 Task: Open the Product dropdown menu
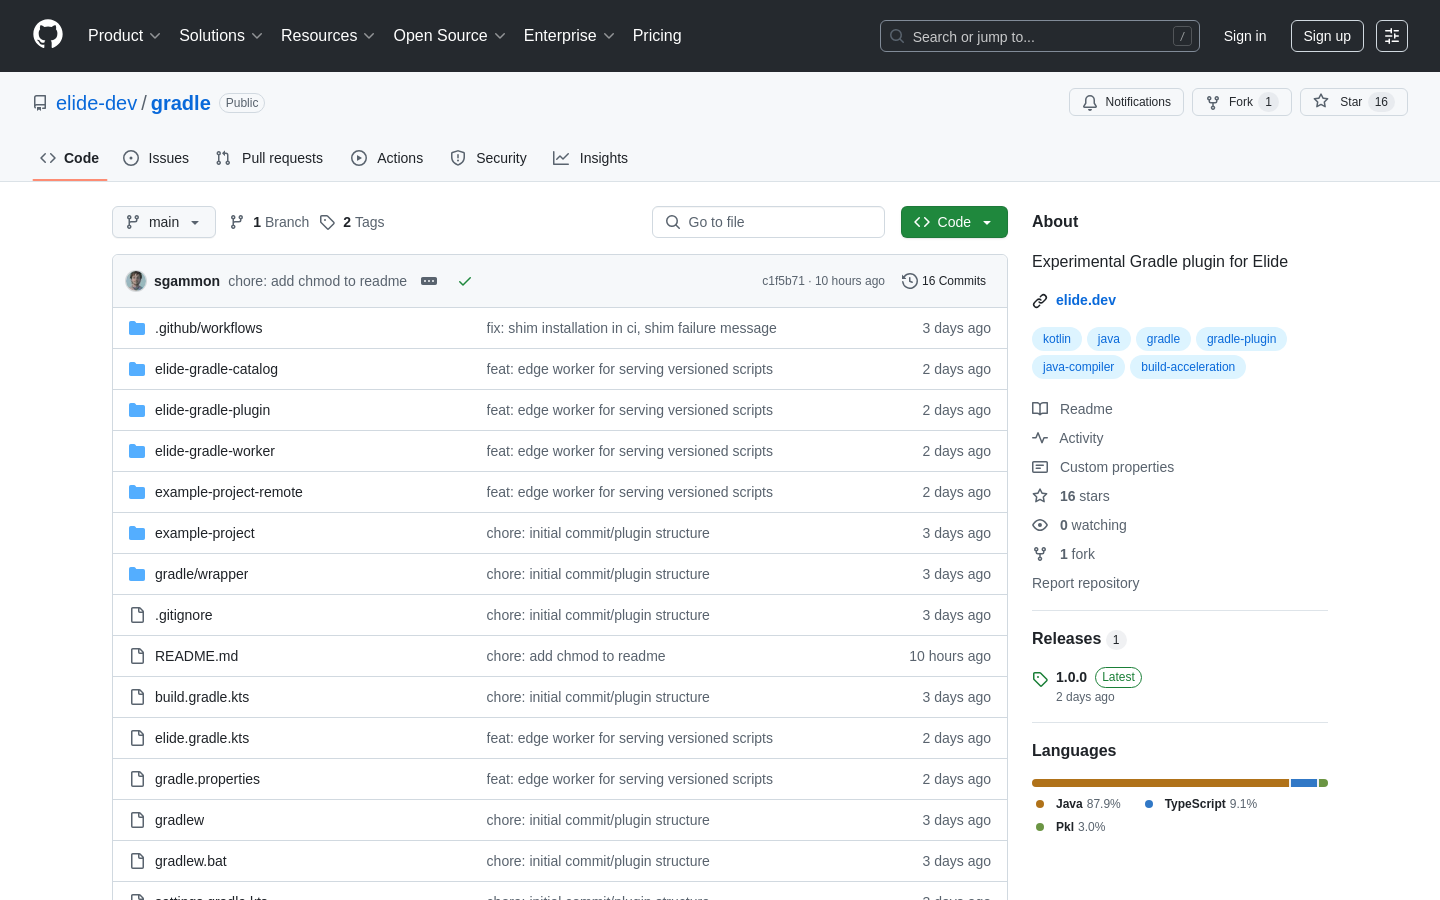[x=124, y=36]
